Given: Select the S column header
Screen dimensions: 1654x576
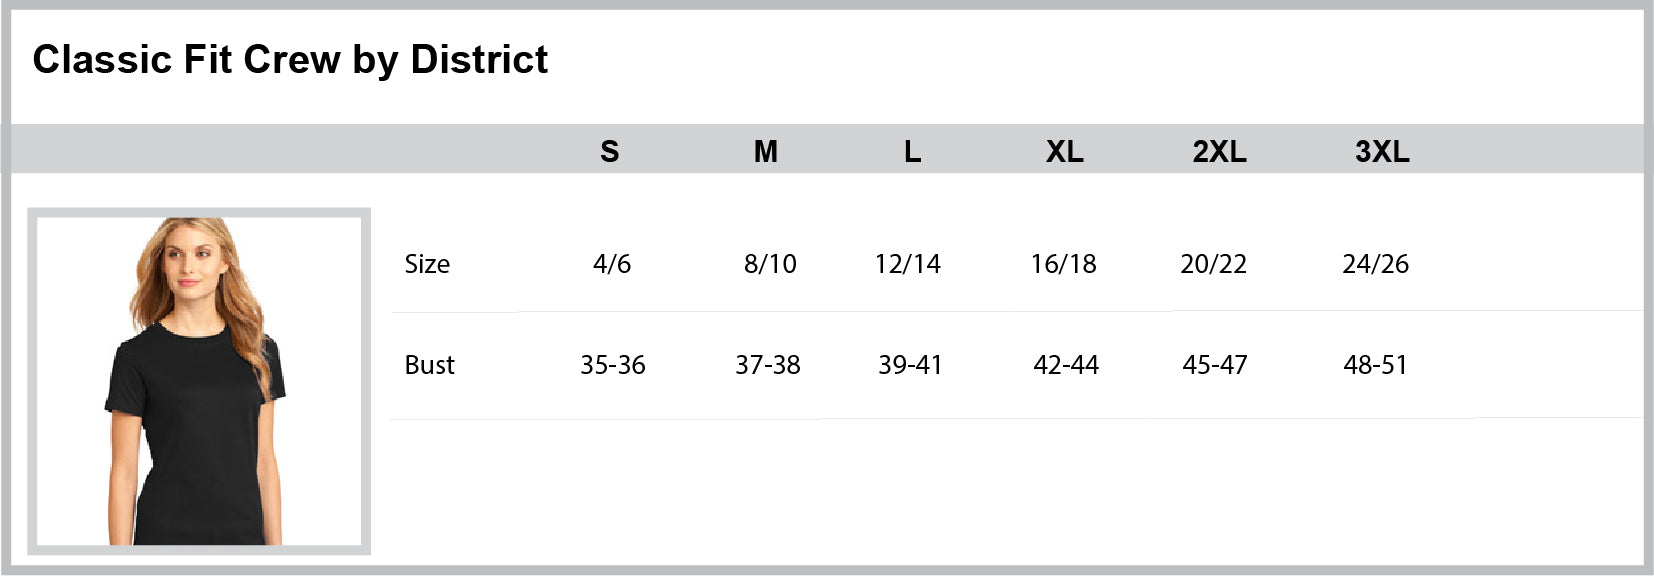Looking at the screenshot, I should click(609, 152).
